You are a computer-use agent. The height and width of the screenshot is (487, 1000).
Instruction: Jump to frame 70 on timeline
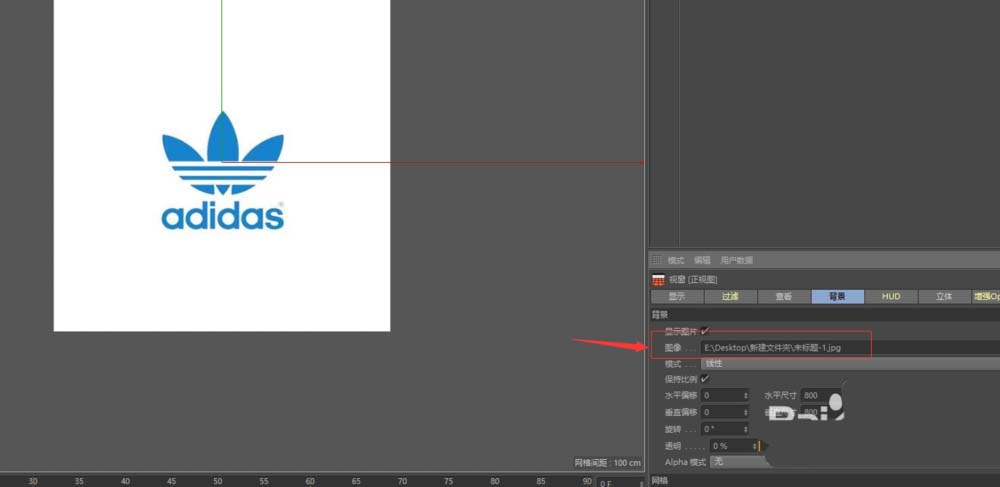coord(402,481)
